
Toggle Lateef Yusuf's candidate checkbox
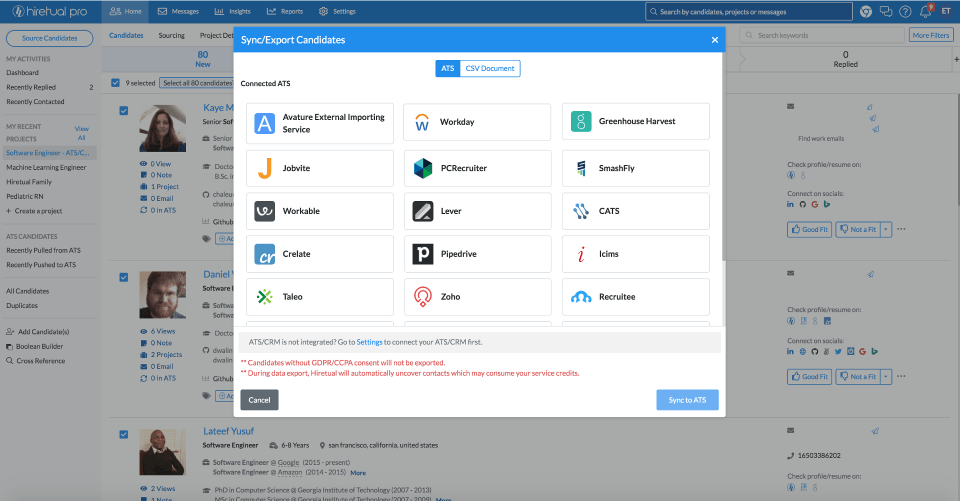[x=124, y=435]
